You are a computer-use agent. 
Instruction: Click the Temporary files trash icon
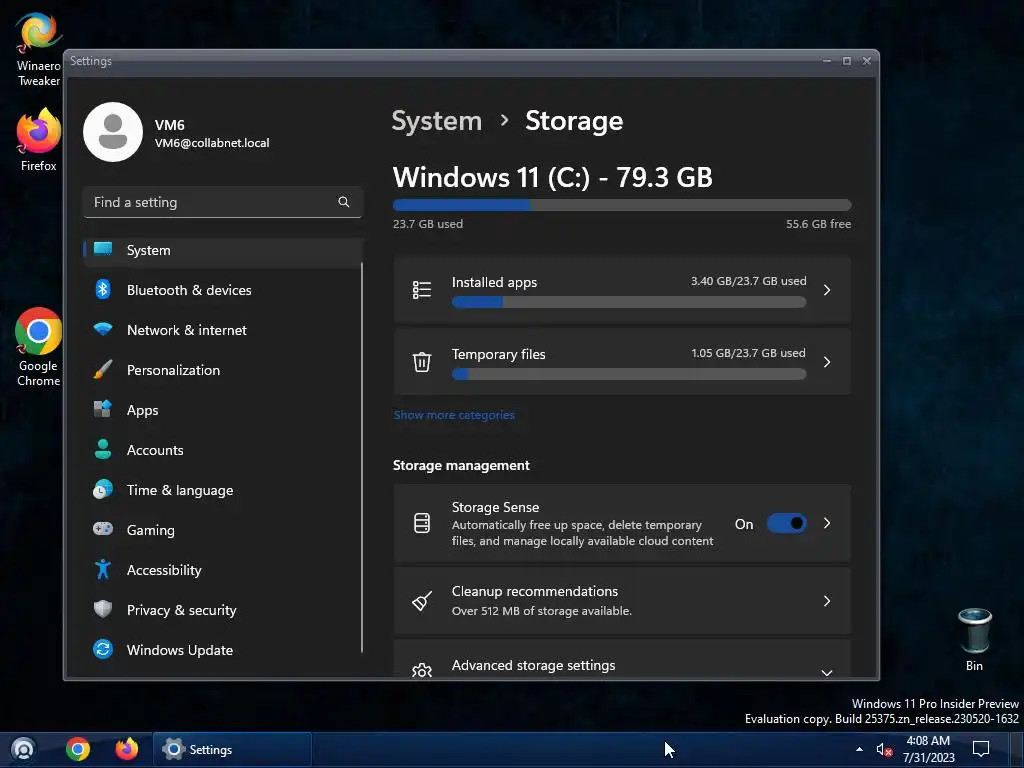[x=422, y=361]
